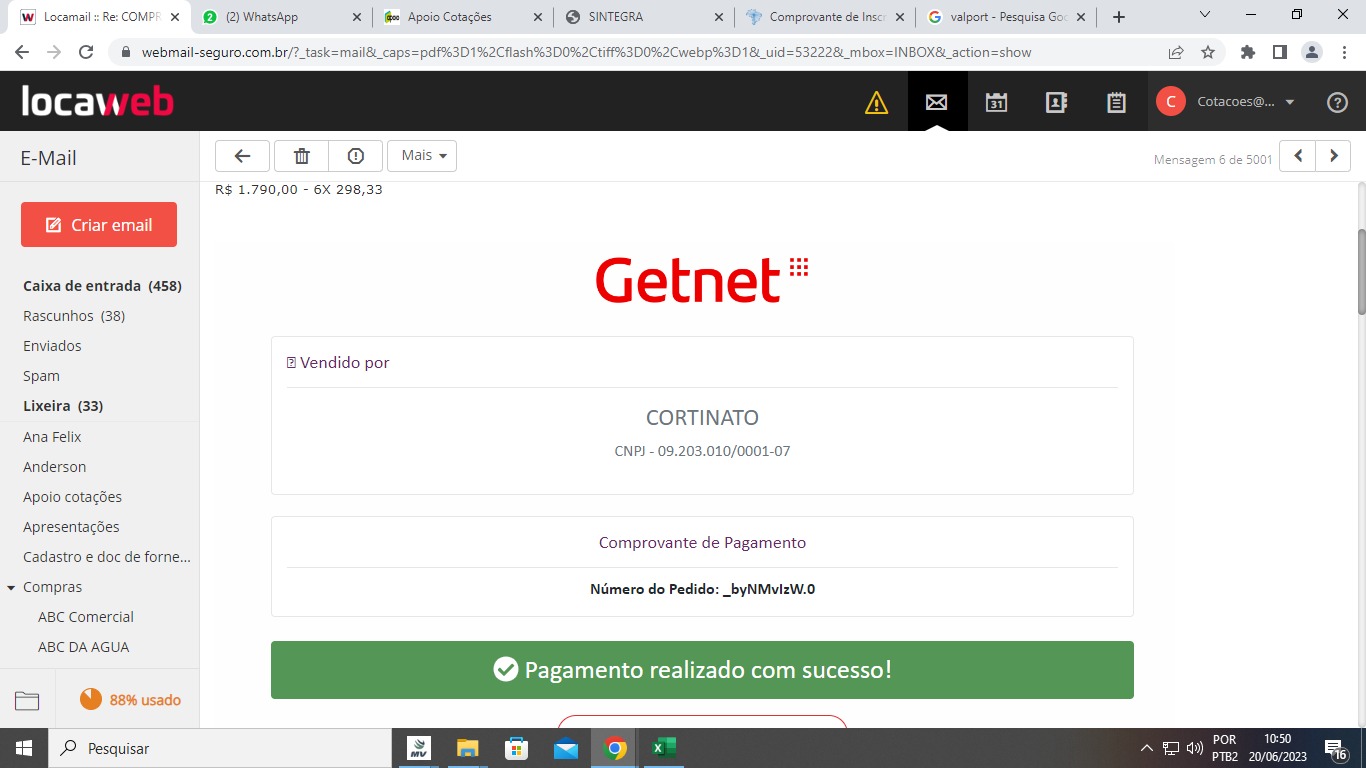Click the CNPJ - 09.203.010/0001-07 text
Viewport: 1366px width, 768px height.
coord(702,451)
